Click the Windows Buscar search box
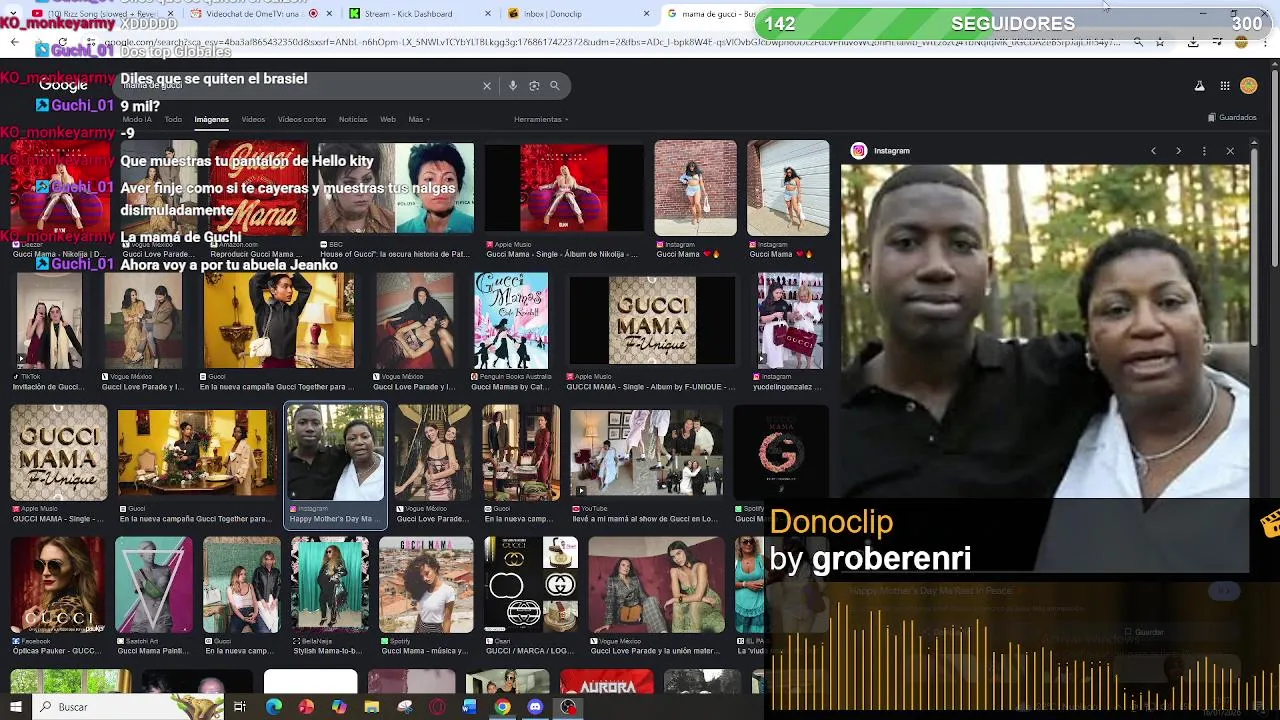Image resolution: width=1280 pixels, height=720 pixels. pos(129,707)
